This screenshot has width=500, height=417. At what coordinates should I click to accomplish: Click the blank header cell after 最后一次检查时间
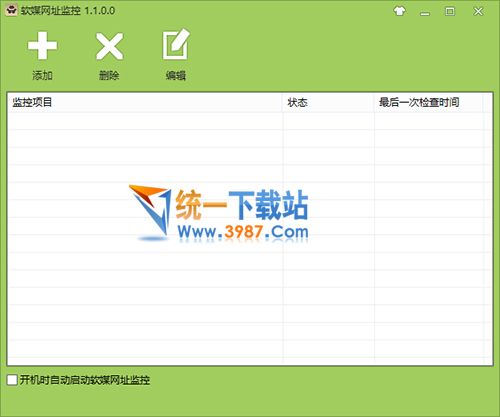pos(488,102)
